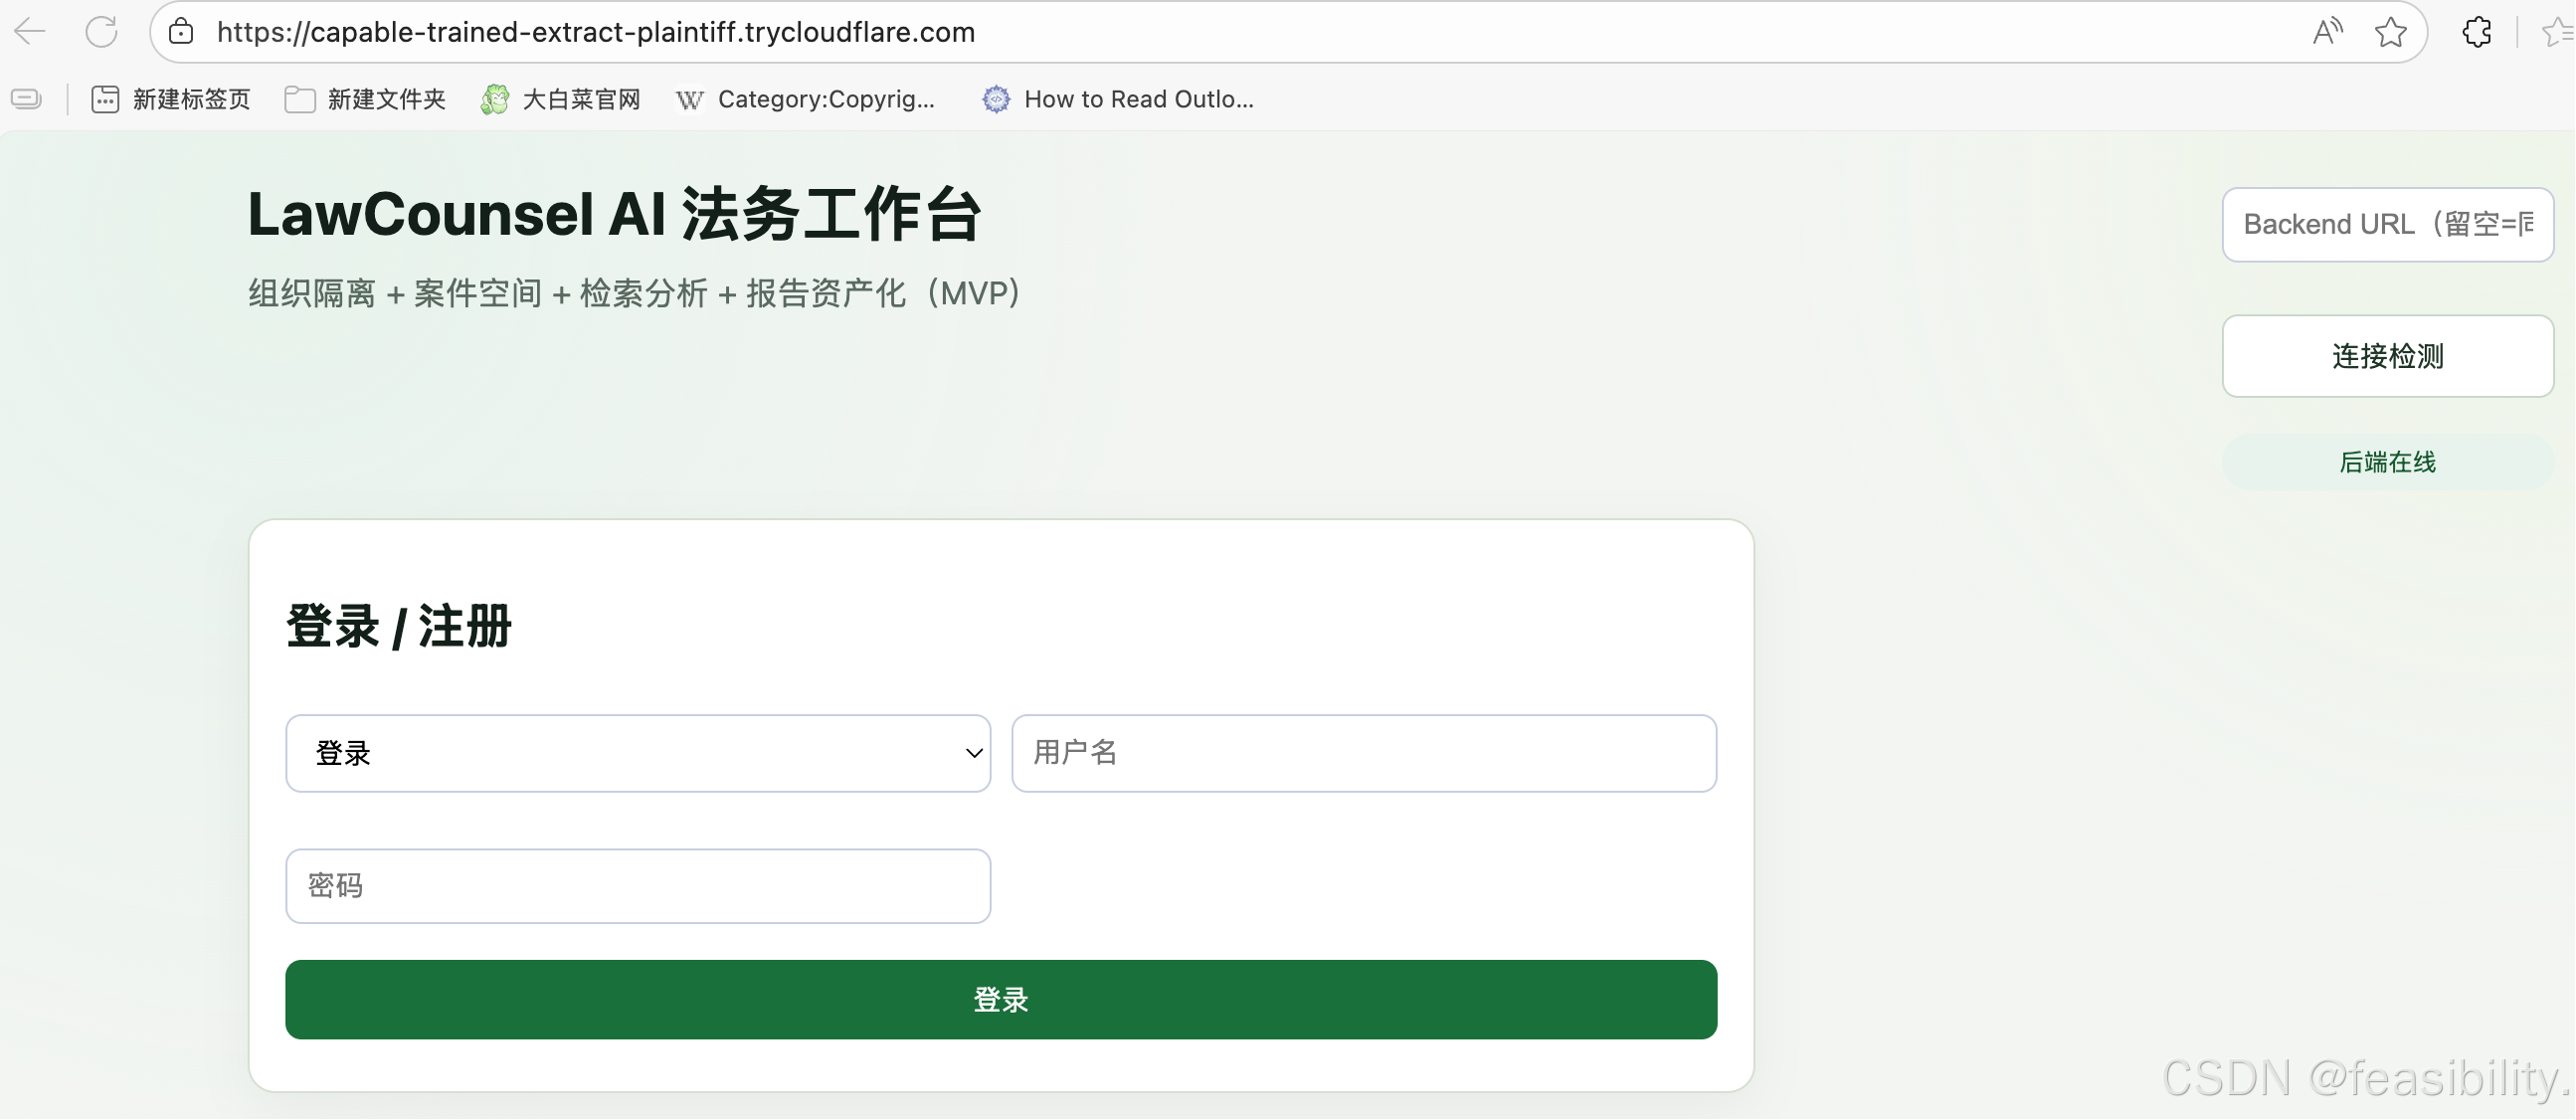Open the browser extensions puzzle icon
Viewport: 2576px width, 1120px height.
2476,32
